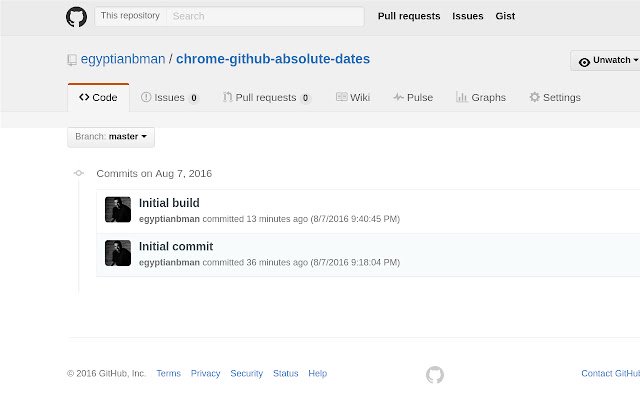Click the GitHub Octocat logo in header

tap(76, 17)
